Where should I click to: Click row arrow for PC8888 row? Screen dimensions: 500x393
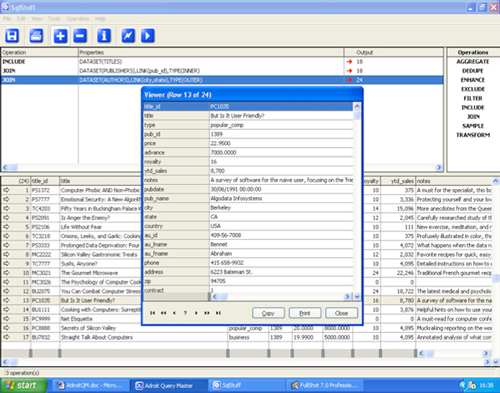[6, 328]
